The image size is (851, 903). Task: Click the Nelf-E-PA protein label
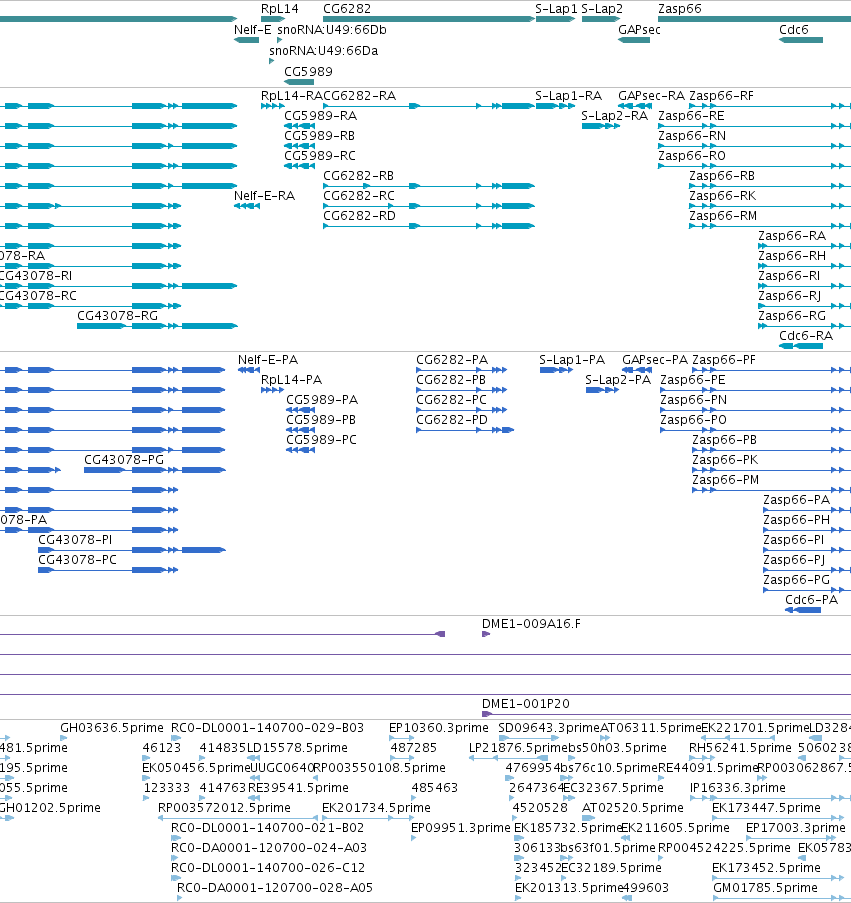[268, 360]
